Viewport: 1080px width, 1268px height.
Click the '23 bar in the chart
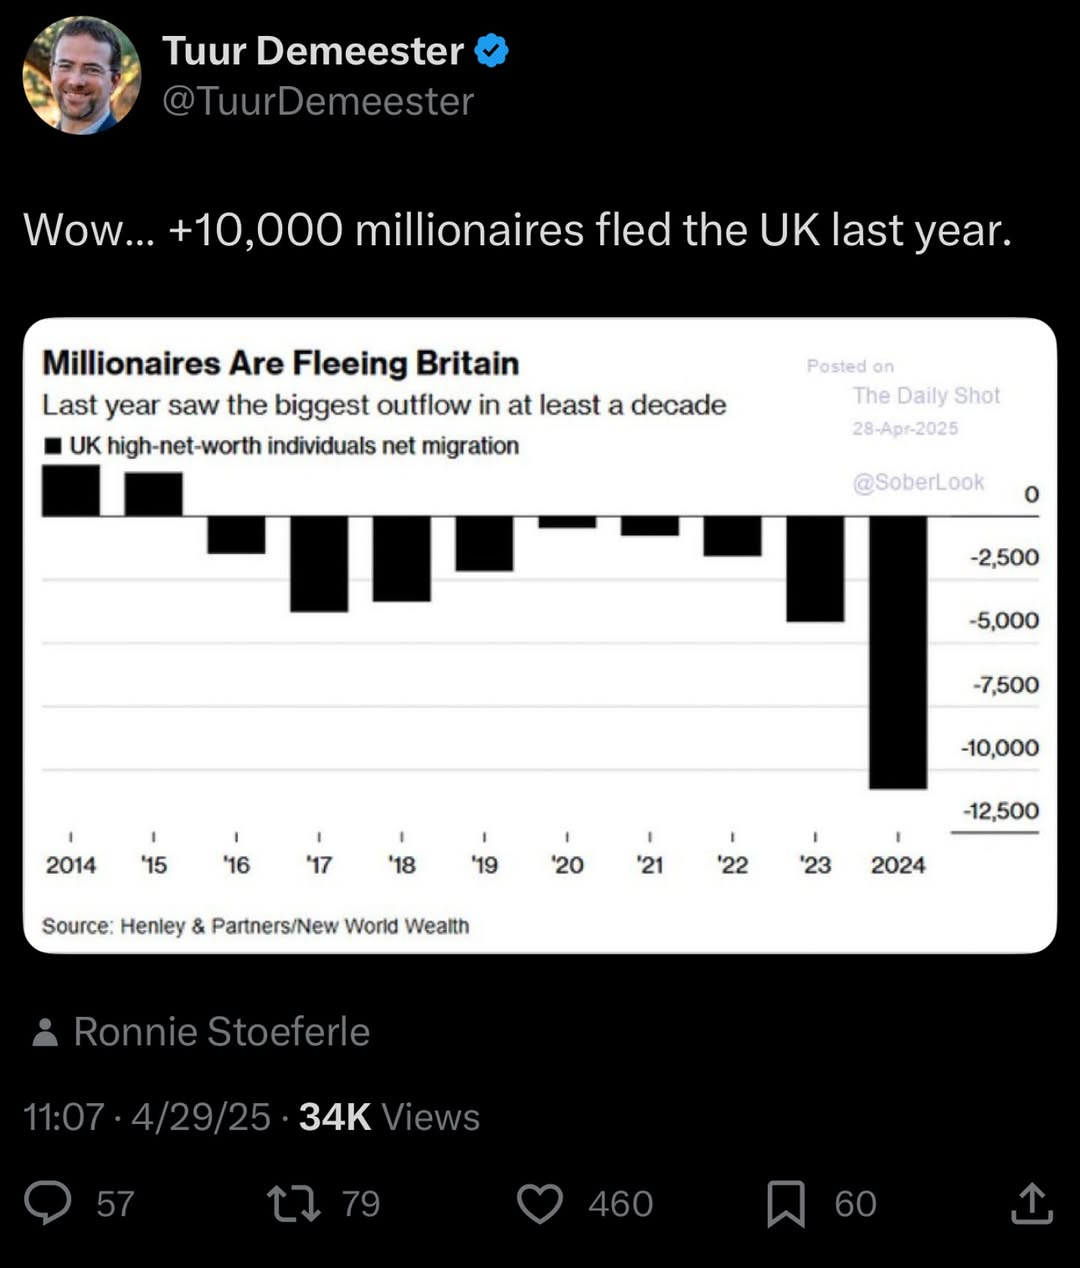[815, 569]
